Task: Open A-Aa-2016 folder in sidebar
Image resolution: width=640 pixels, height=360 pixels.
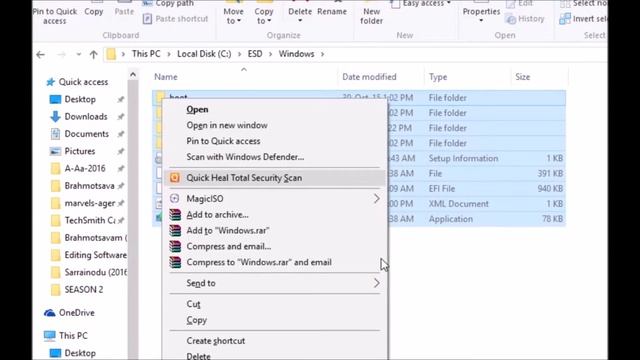Action: (85, 169)
